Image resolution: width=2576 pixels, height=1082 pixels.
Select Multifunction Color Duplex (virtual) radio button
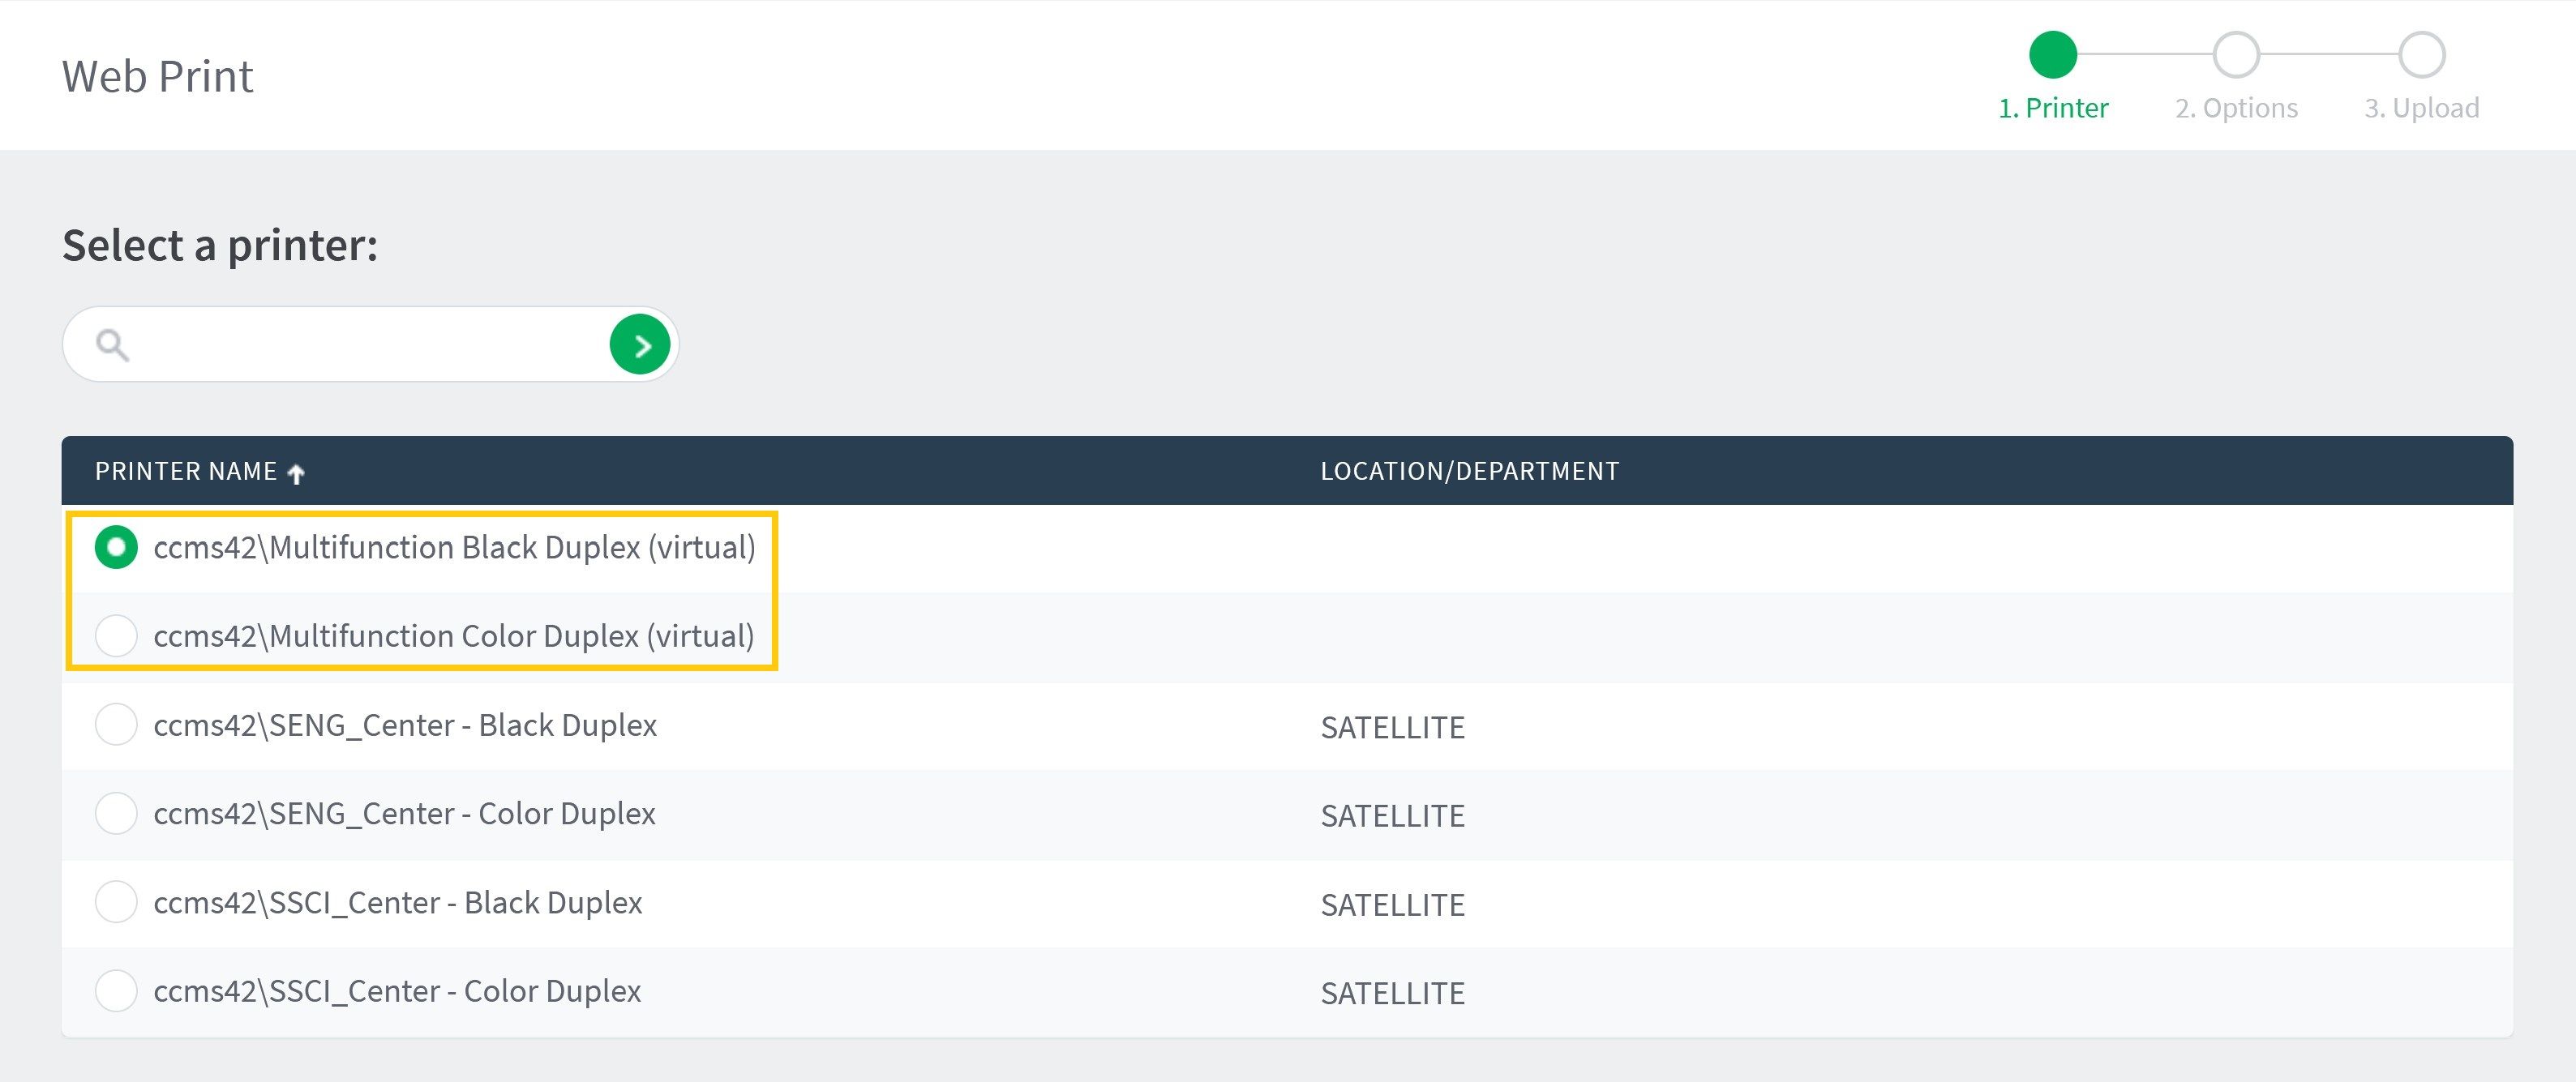click(x=116, y=636)
